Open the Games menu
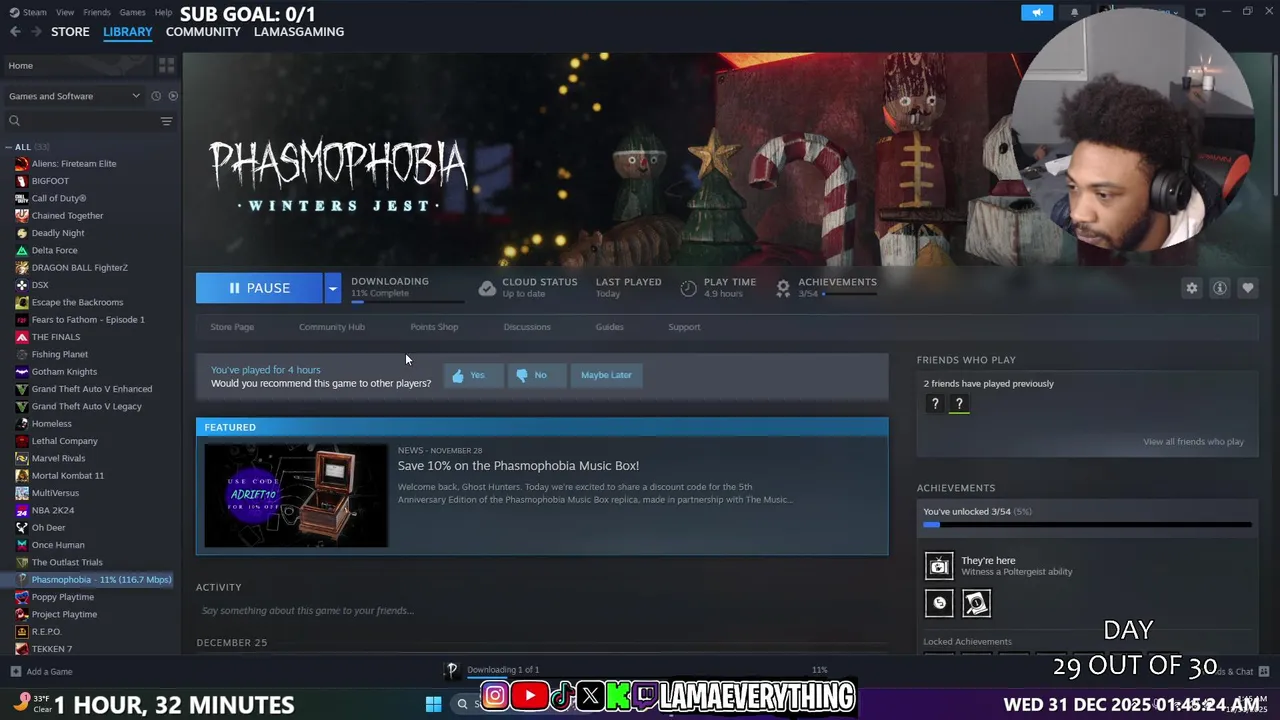Screen dimensions: 1280x720 coord(132,12)
